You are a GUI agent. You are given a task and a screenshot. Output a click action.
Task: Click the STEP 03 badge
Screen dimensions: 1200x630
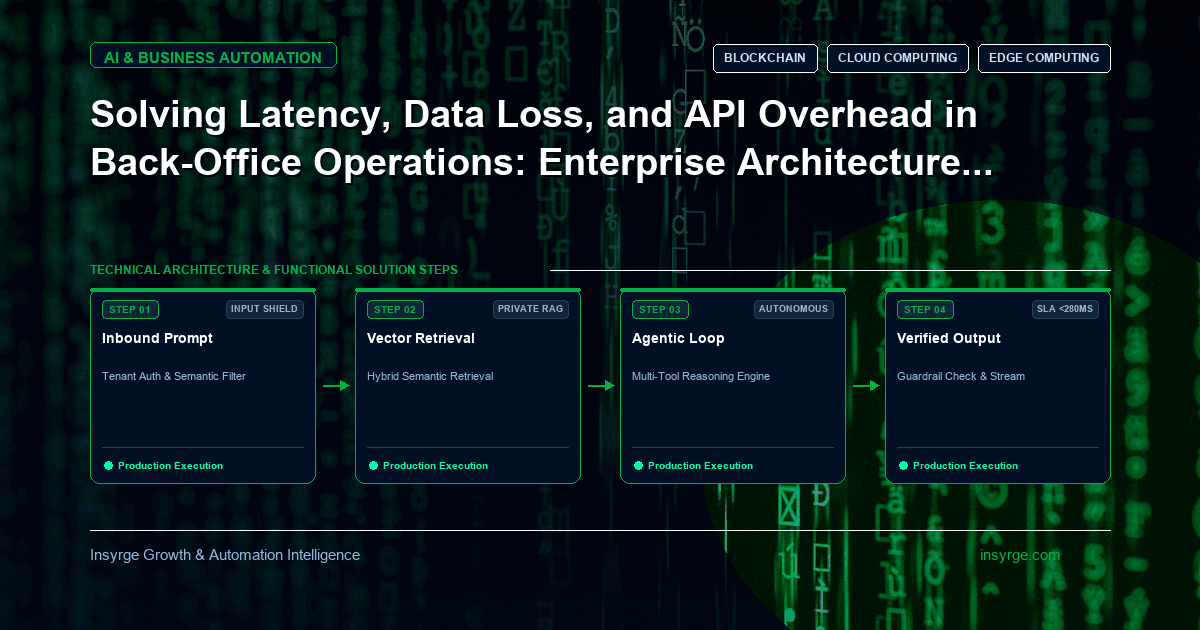tap(660, 310)
